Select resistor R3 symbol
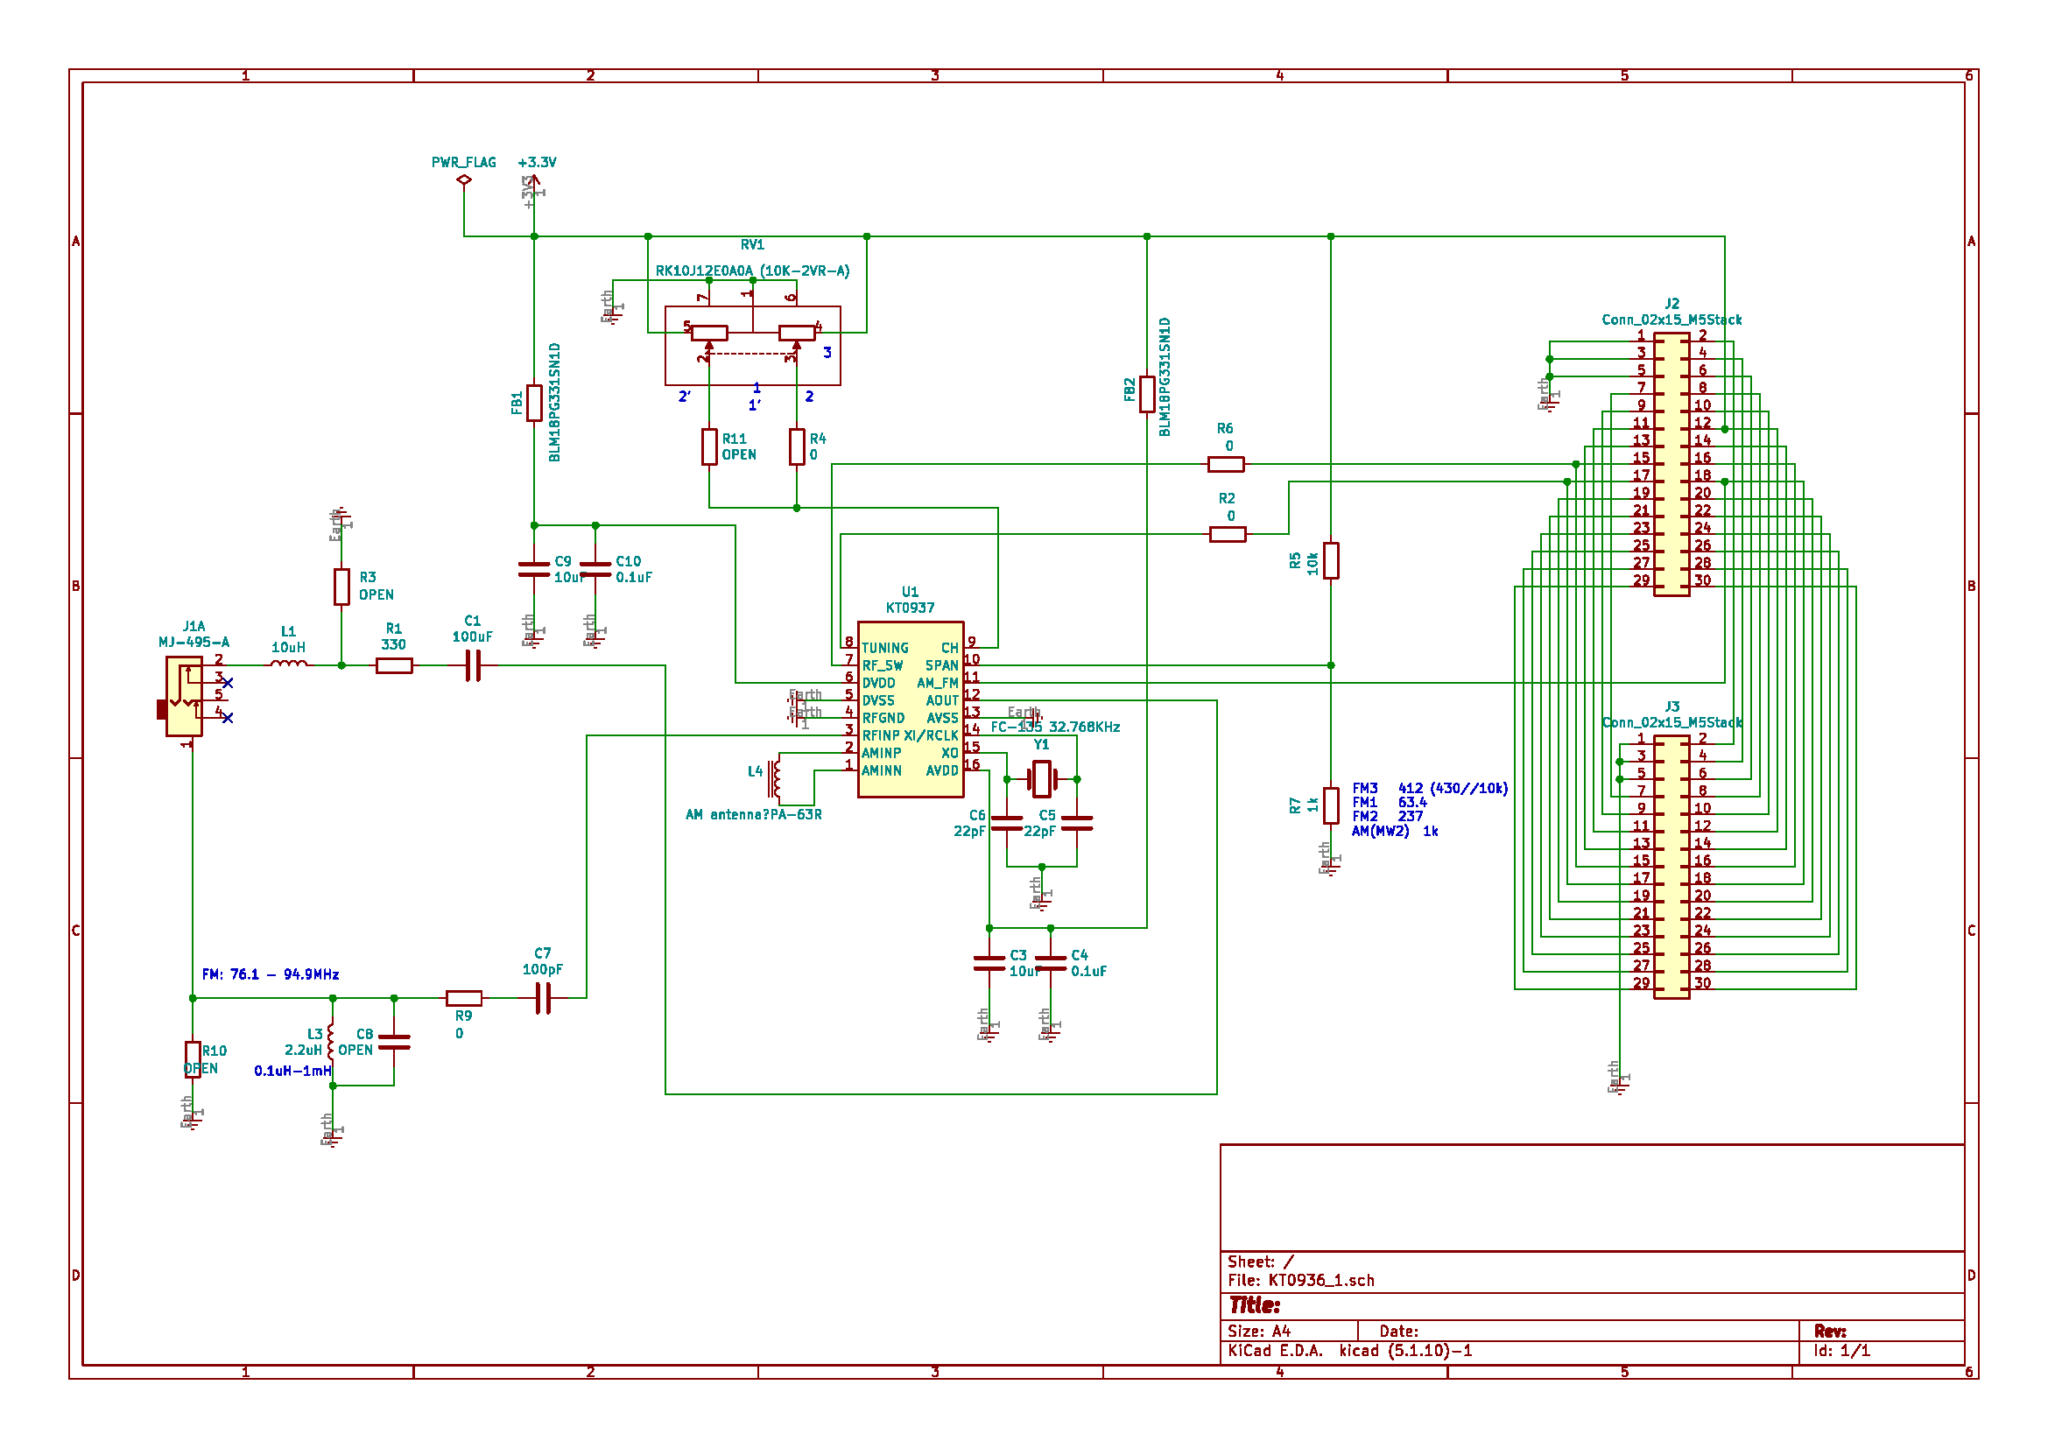Viewport: 2048px width, 1448px height. point(341,587)
